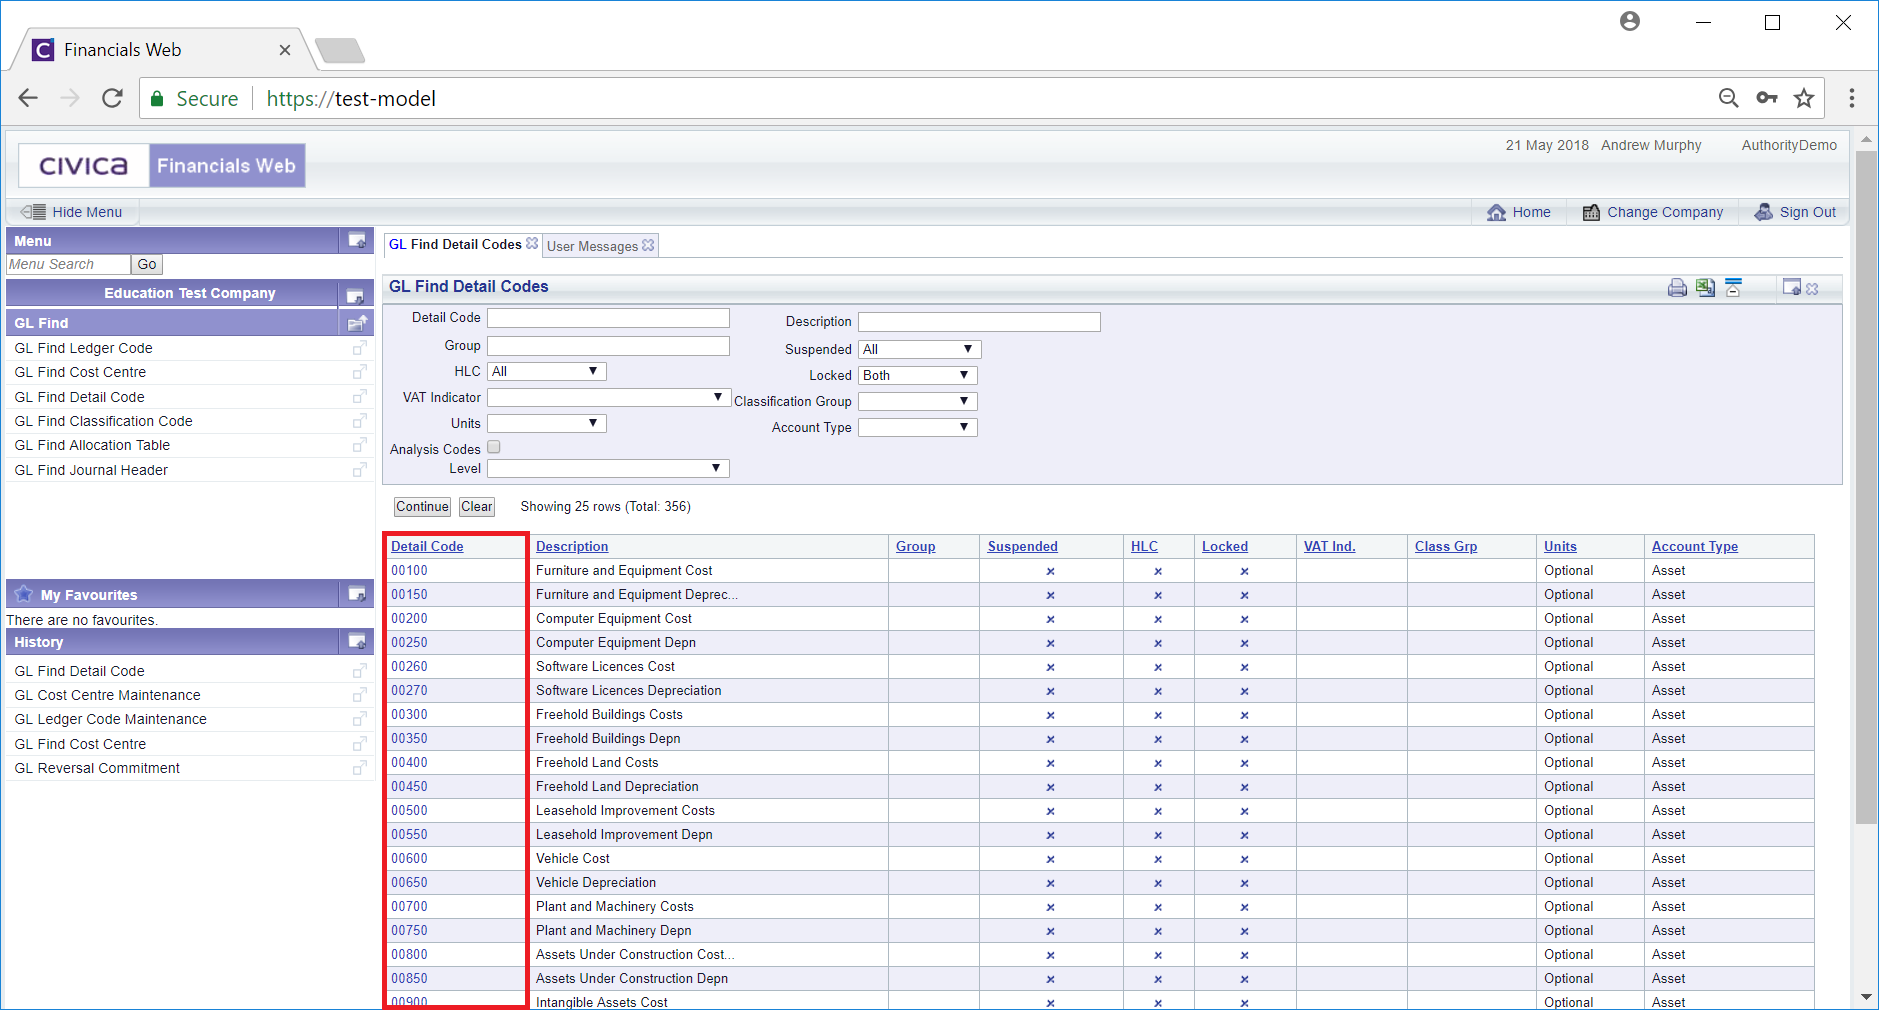This screenshot has width=1879, height=1010.
Task: Open GL Find Cost Centre menu row in new window
Action: point(360,372)
